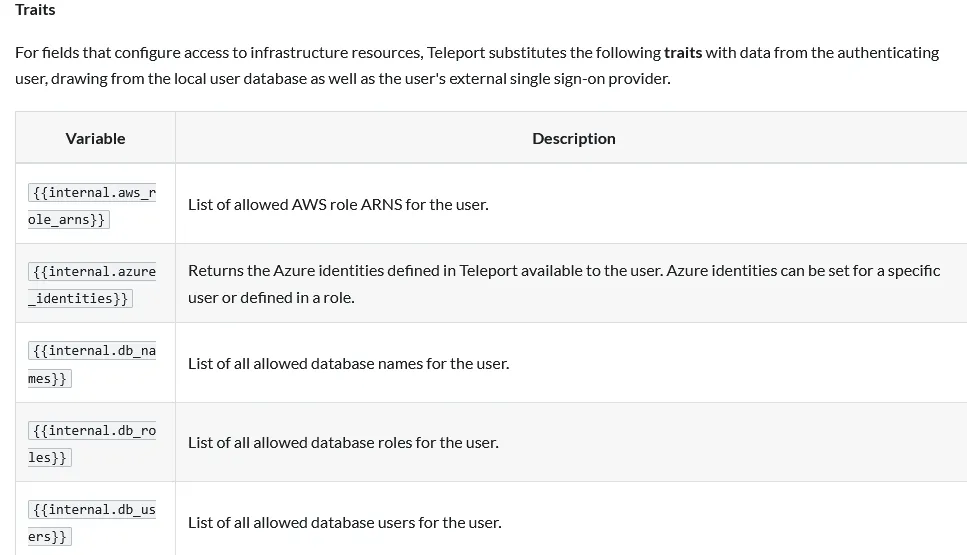Select the internal.db_roles variable code
The image size is (967, 555).
(92, 443)
